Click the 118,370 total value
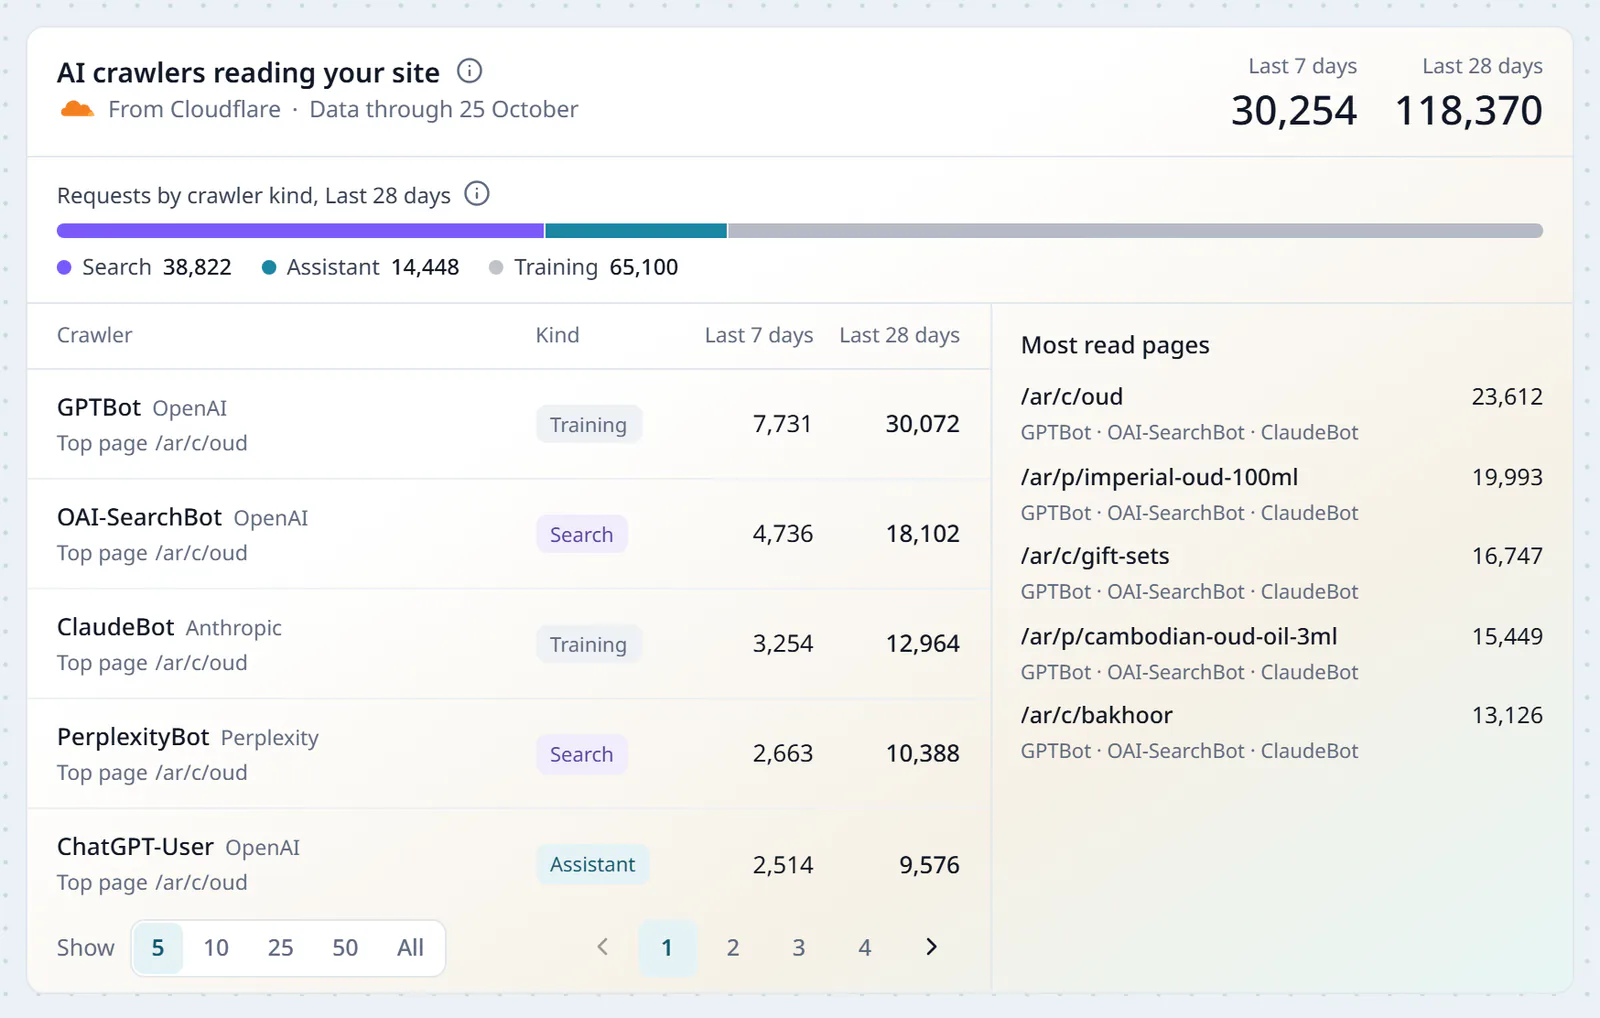Viewport: 1600px width, 1018px height. pyautogui.click(x=1468, y=110)
